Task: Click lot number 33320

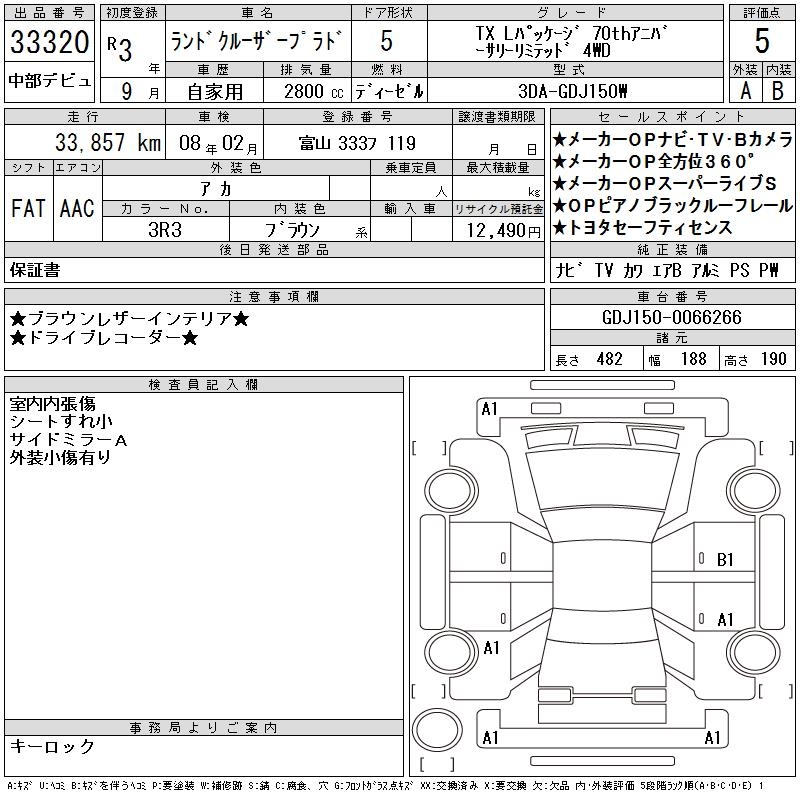Action: [x=49, y=42]
